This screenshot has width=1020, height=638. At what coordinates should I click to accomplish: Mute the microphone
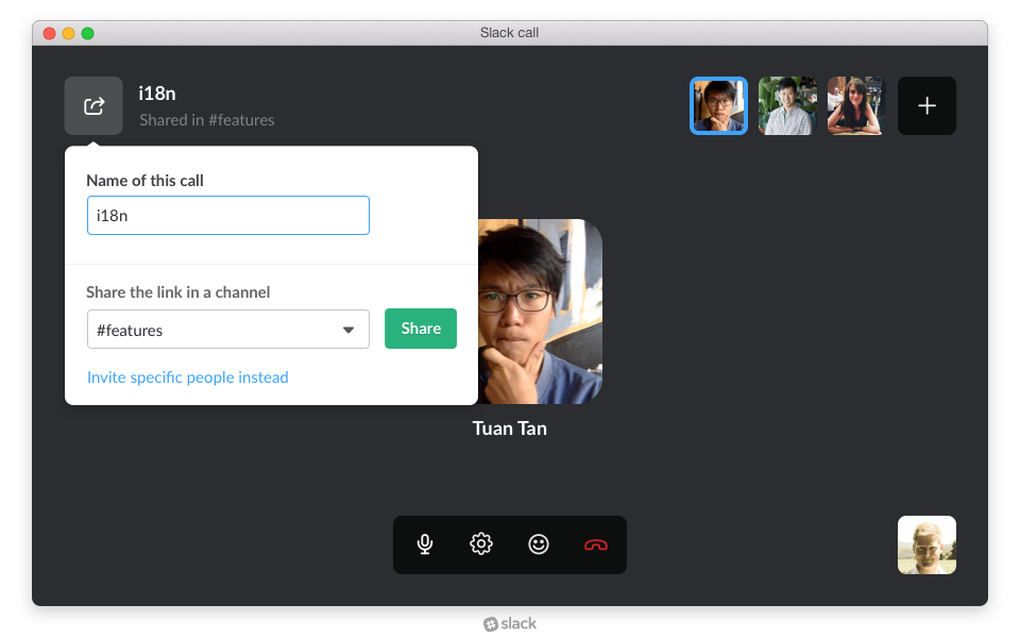(425, 545)
